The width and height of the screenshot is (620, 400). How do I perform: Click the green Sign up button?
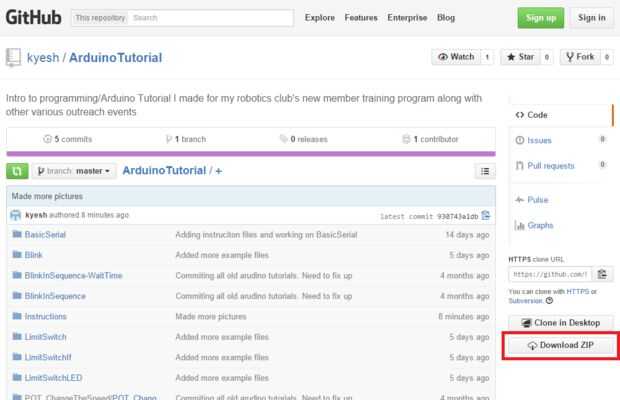(541, 18)
